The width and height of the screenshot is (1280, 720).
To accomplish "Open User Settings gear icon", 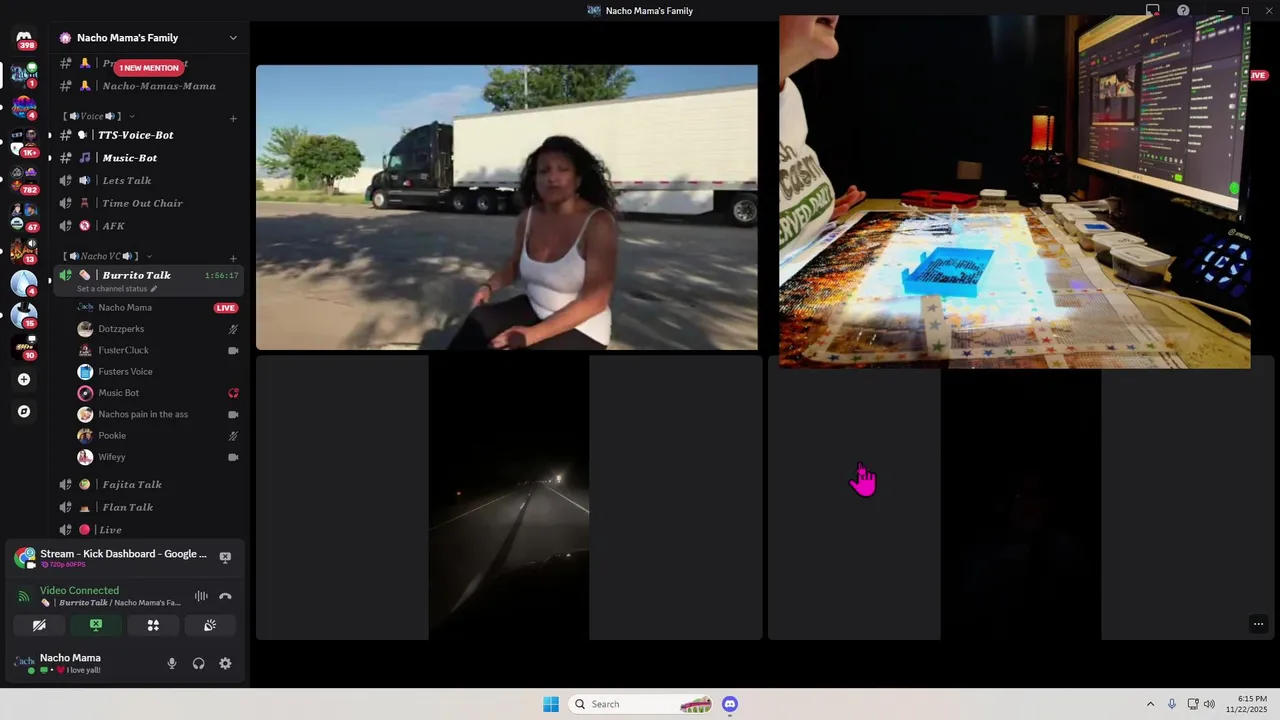I will (x=225, y=663).
